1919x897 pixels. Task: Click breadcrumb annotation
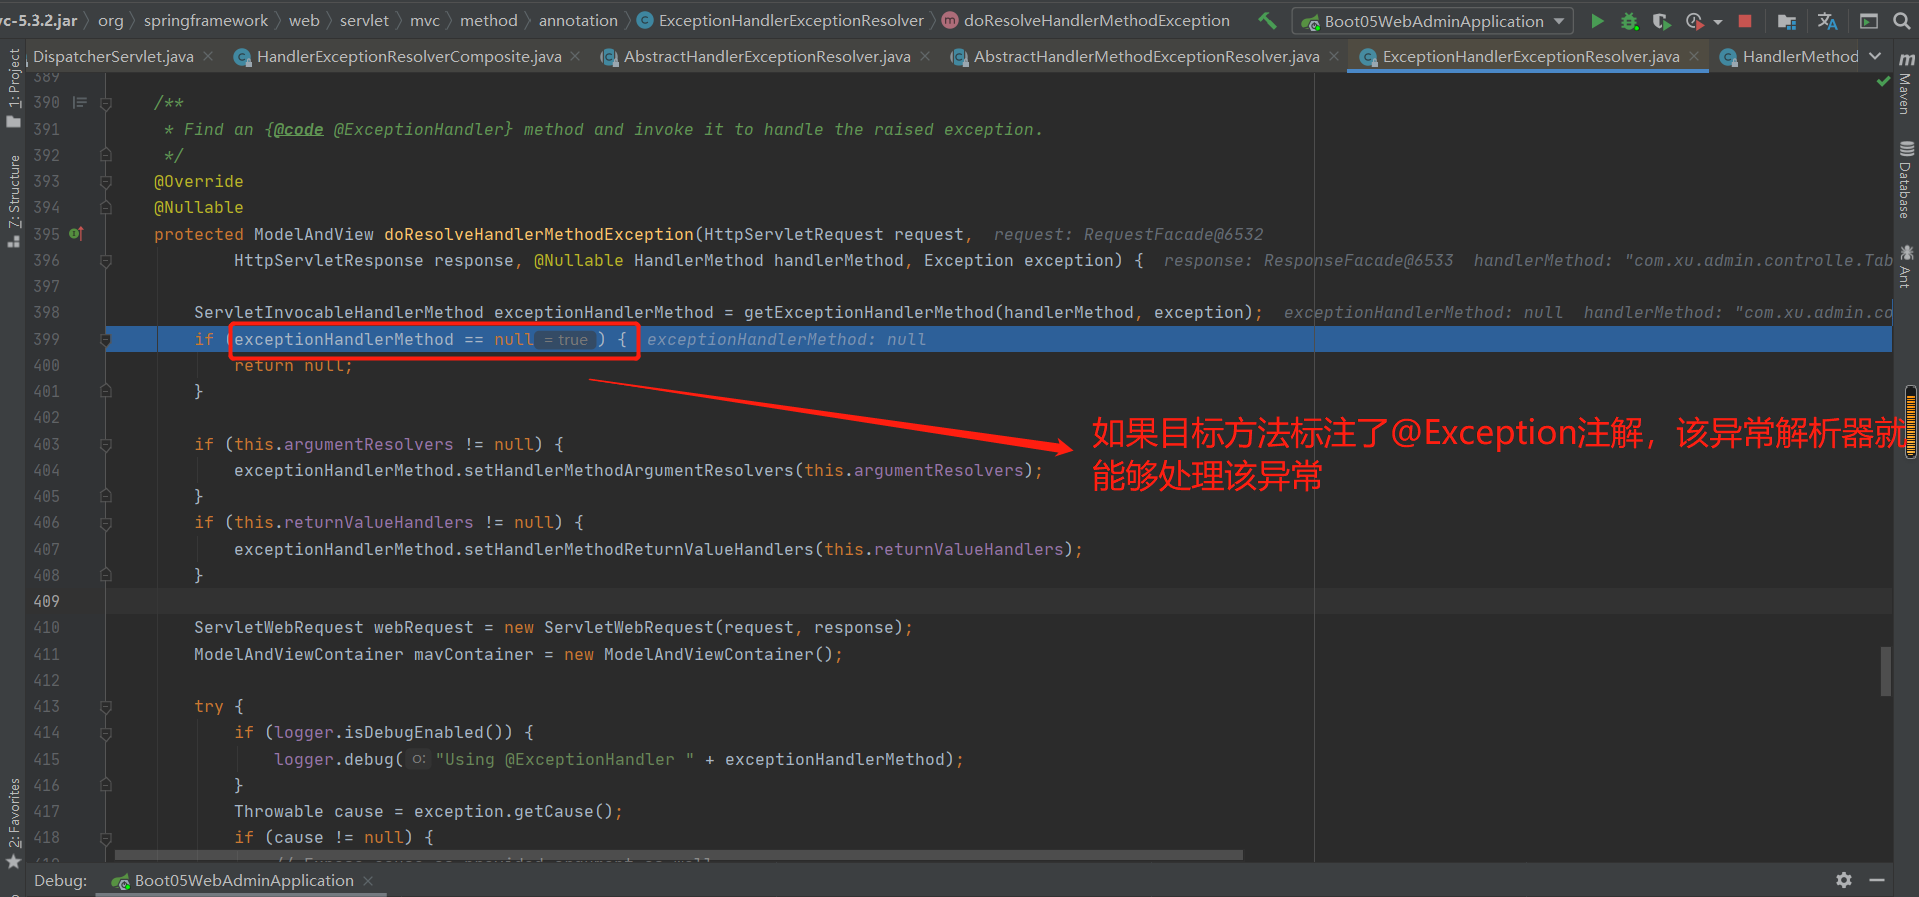click(x=578, y=20)
